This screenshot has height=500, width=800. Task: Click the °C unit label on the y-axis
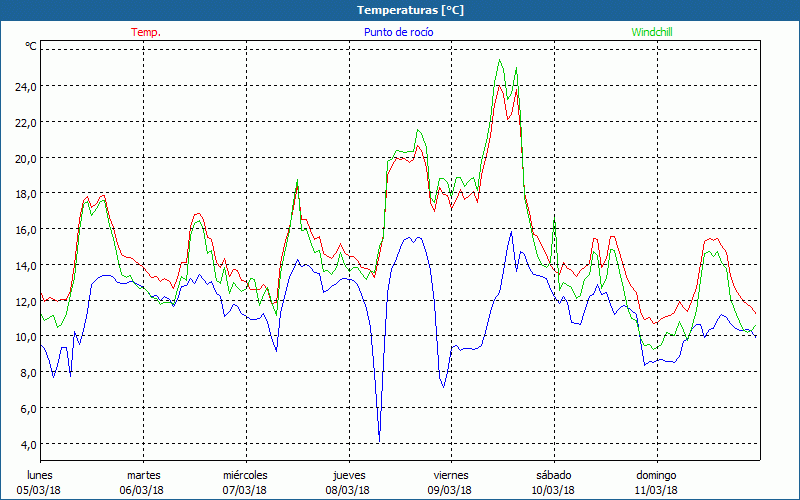click(31, 47)
